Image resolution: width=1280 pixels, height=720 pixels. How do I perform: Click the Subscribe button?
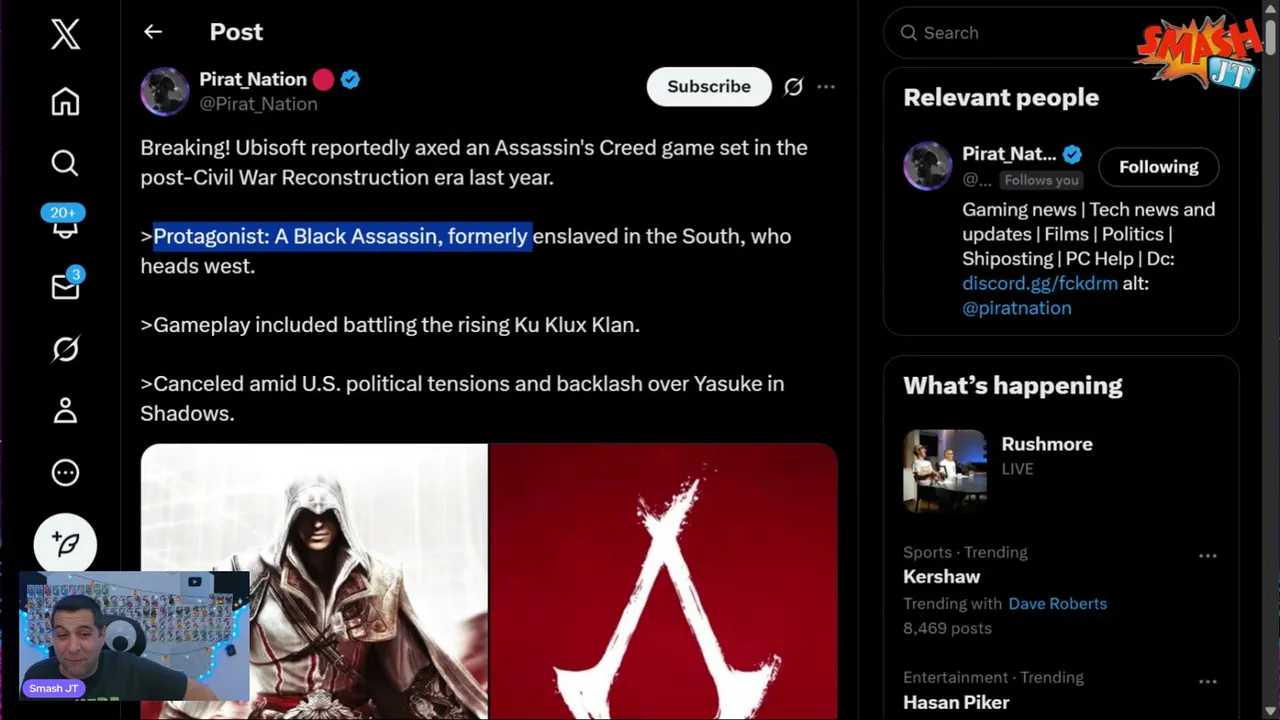pos(709,87)
